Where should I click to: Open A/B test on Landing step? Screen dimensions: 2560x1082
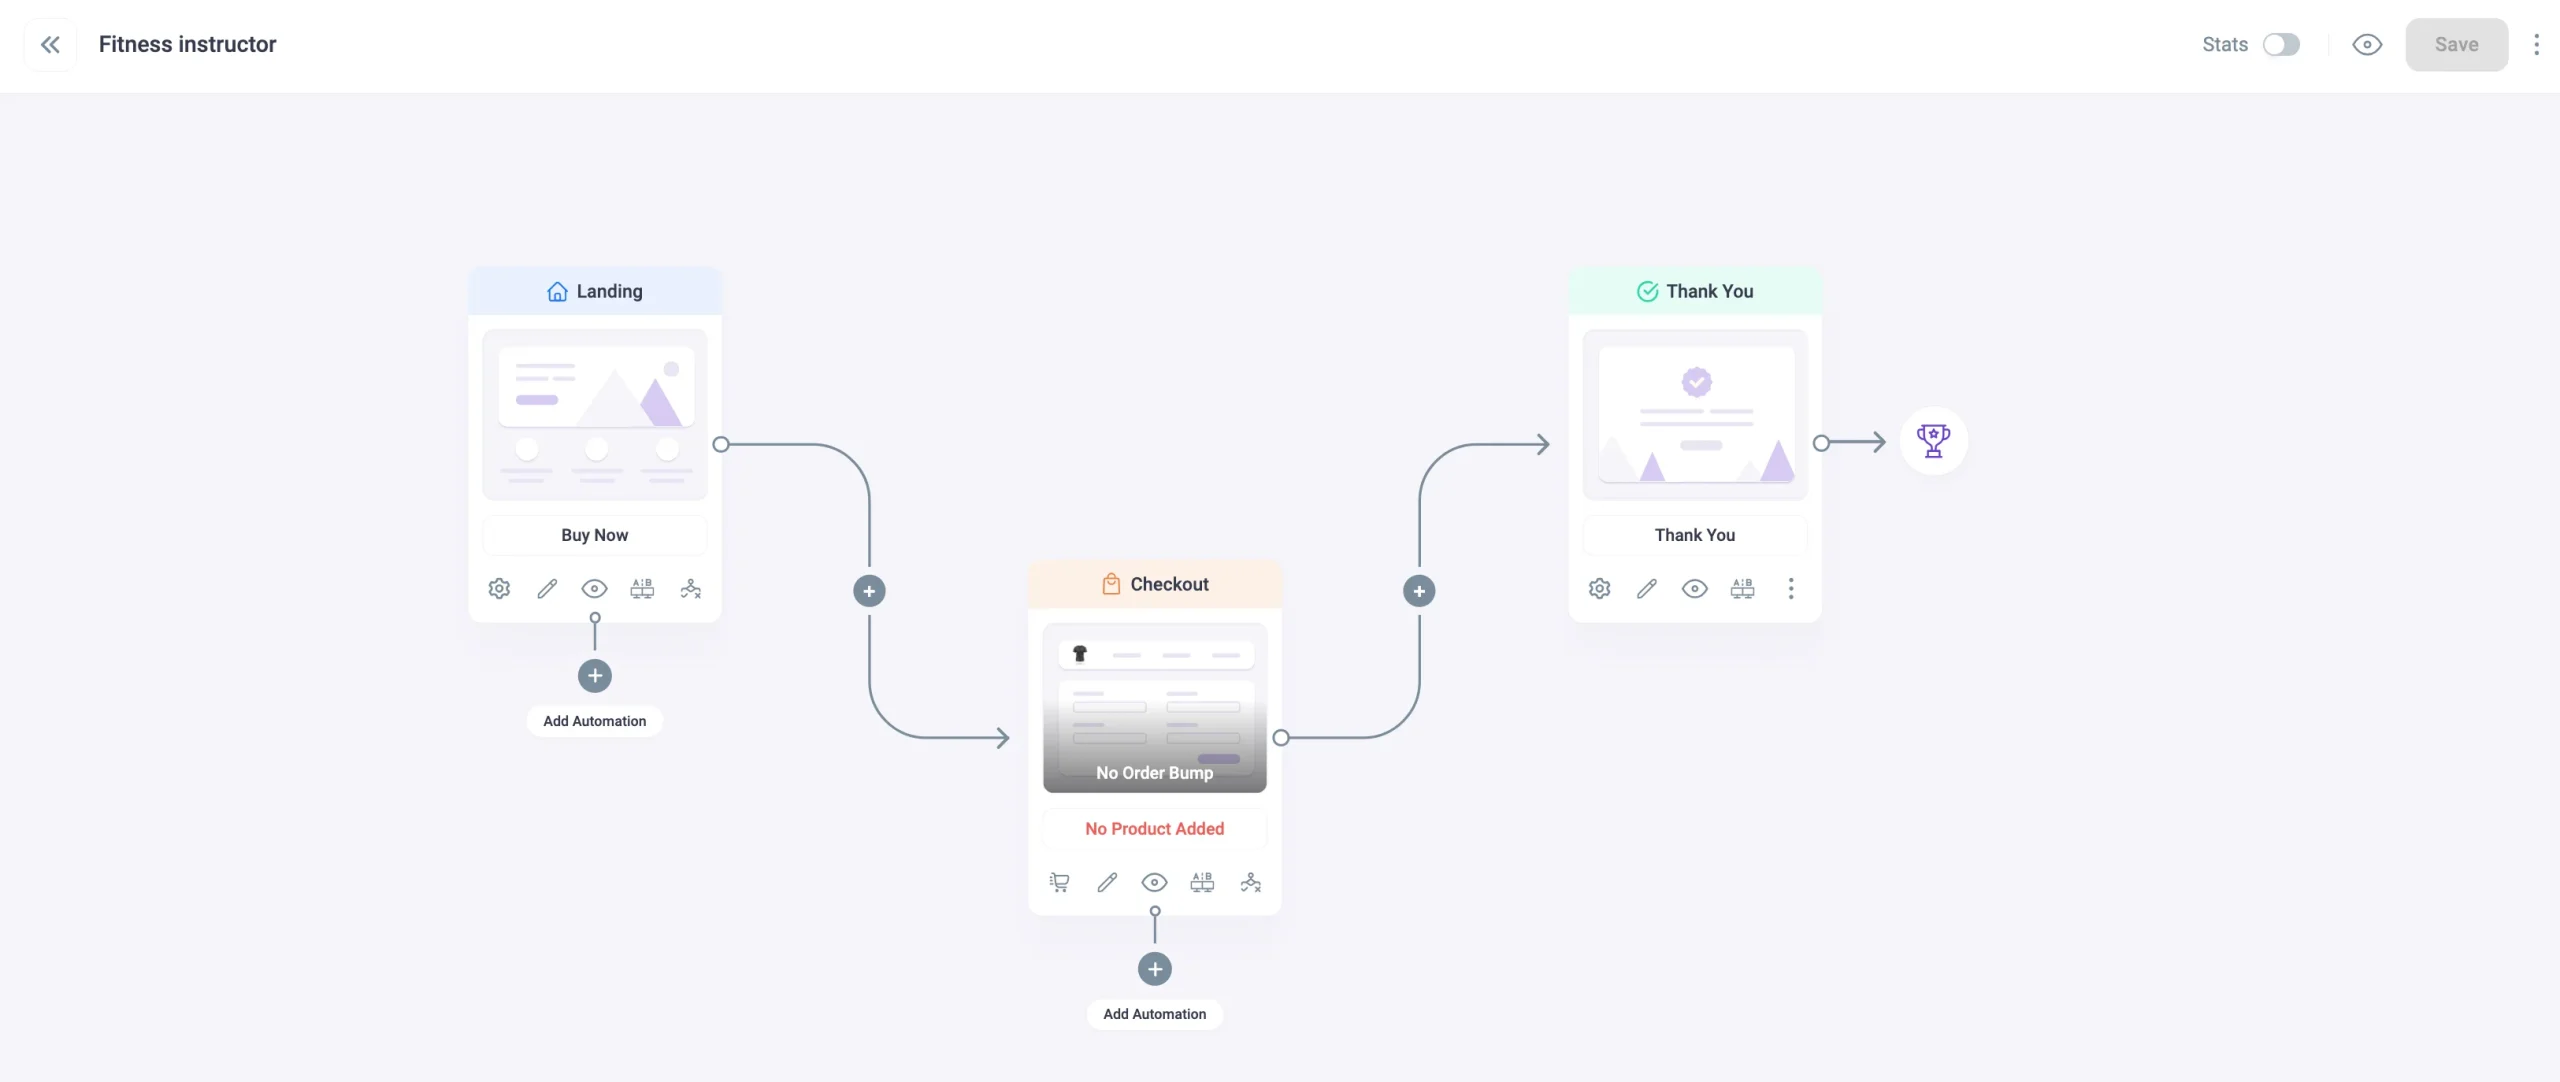pyautogui.click(x=642, y=589)
